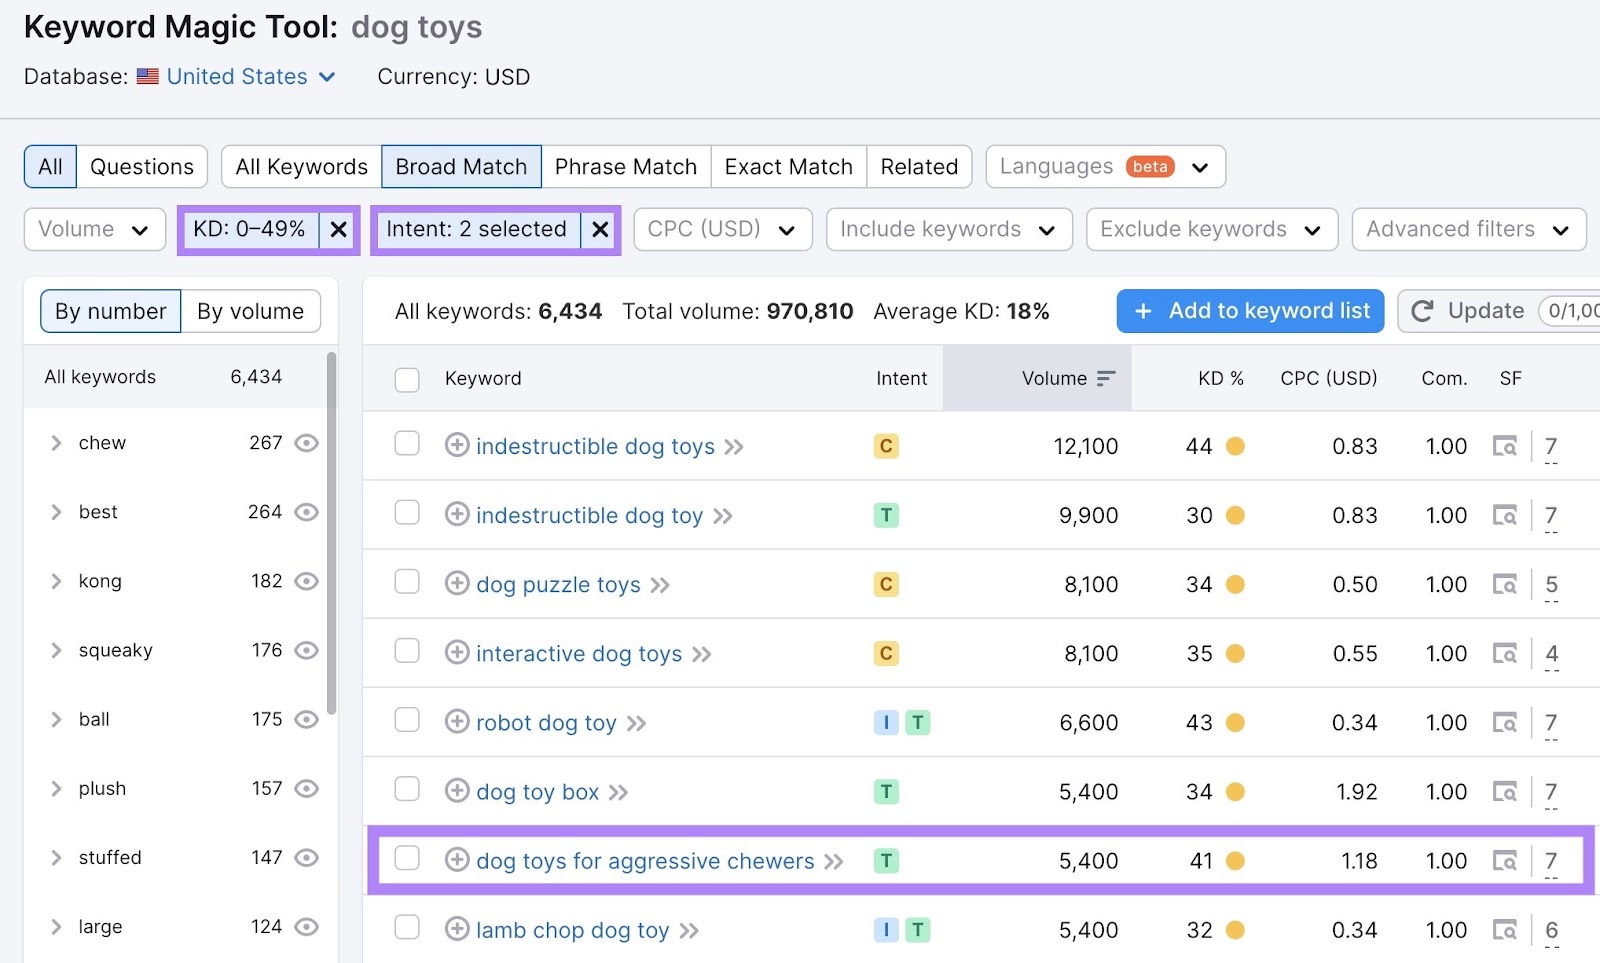The image size is (1600, 963).
Task: Open the Advanced filters dropdown
Action: click(x=1468, y=229)
